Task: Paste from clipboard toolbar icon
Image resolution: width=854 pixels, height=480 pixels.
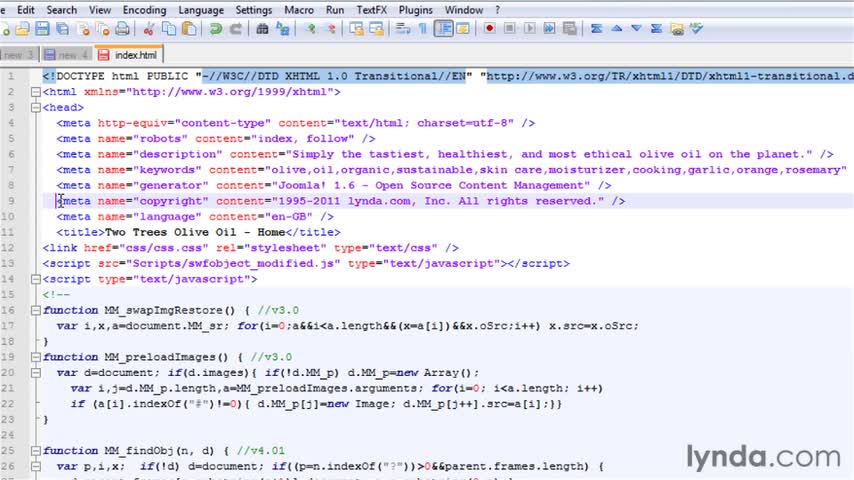Action: click(189, 29)
